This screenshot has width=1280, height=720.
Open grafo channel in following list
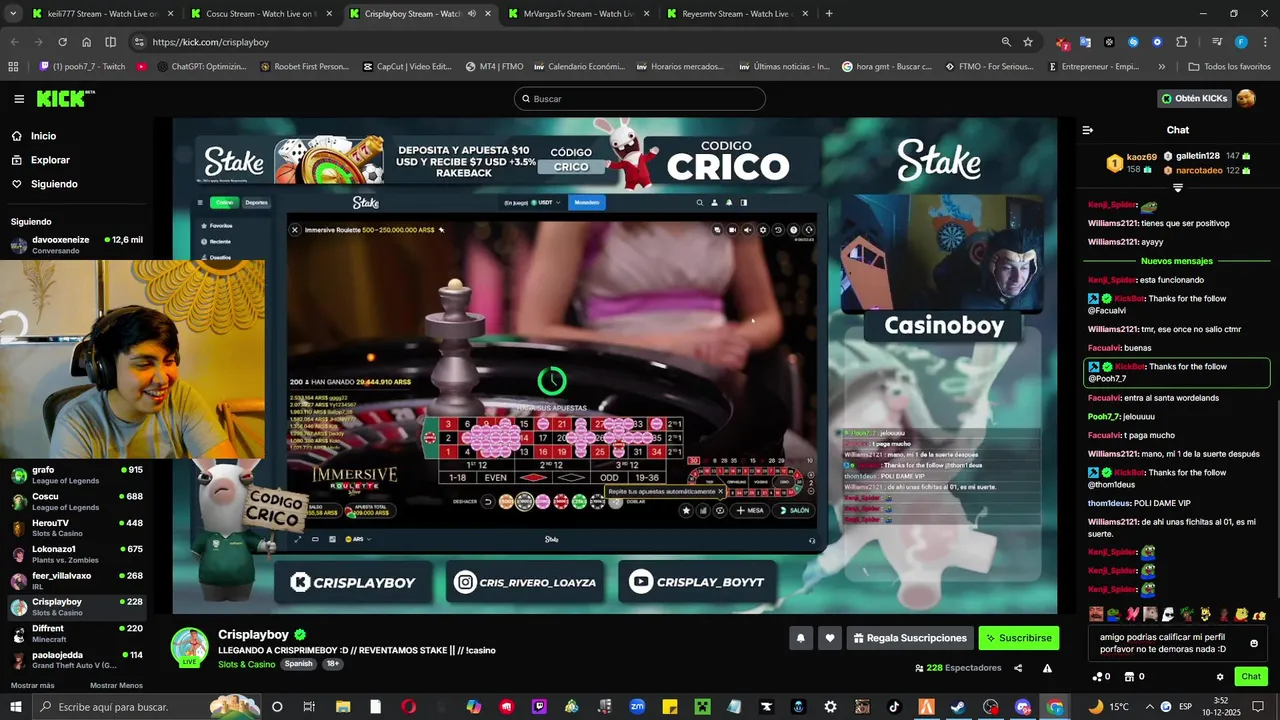77,474
